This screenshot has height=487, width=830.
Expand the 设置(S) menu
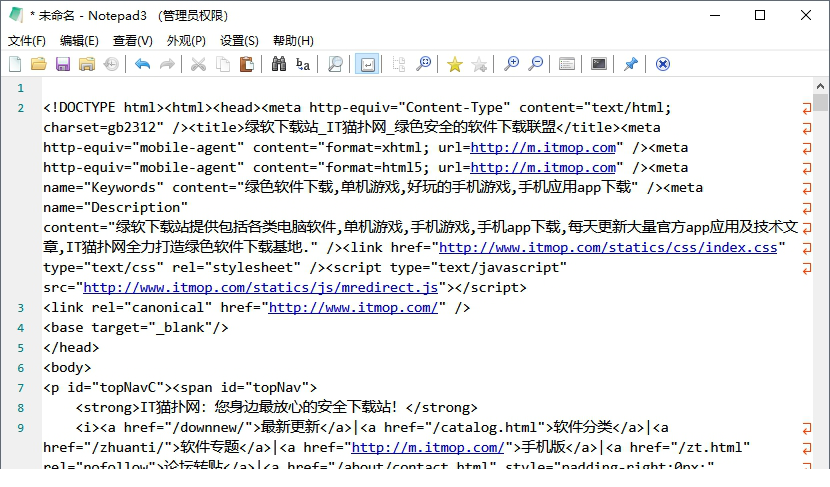tap(239, 41)
